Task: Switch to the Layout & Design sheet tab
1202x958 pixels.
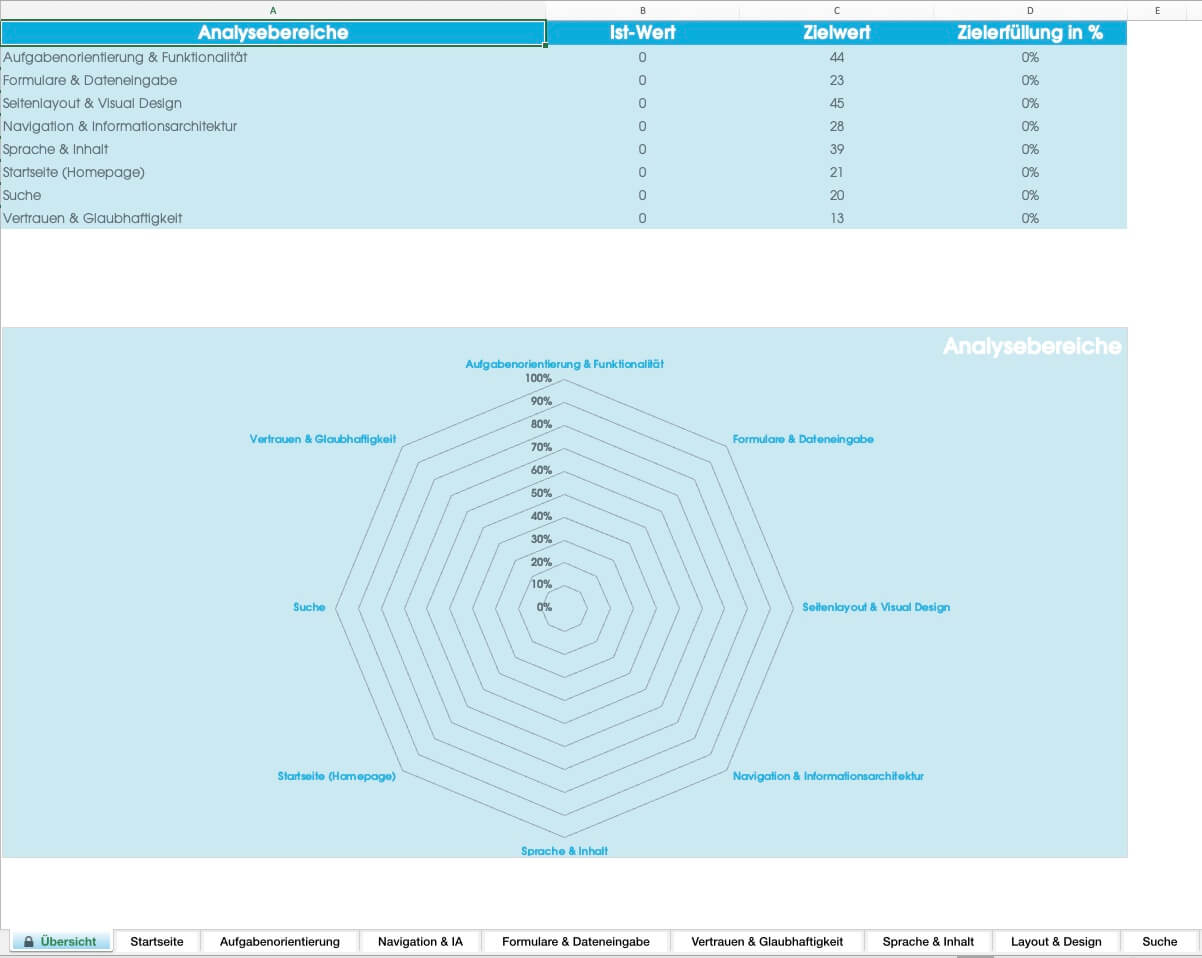Action: point(1056,942)
